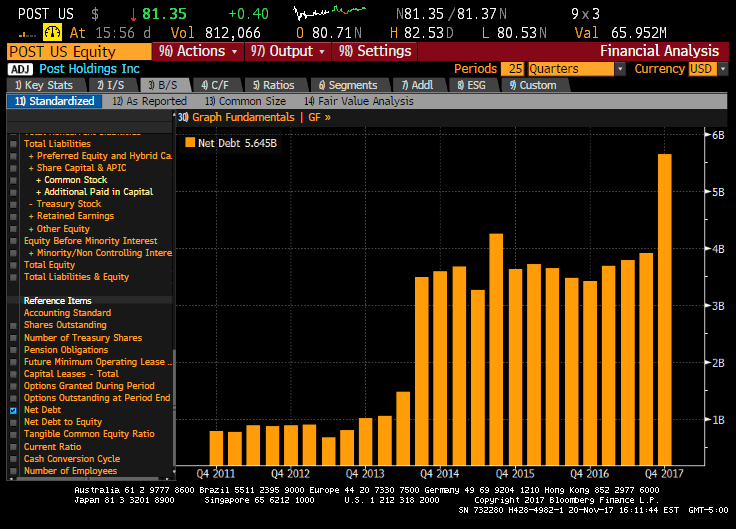This screenshot has height=529, width=736.
Task: Open the Quarters period type dropdown arrow
Action: 620,69
